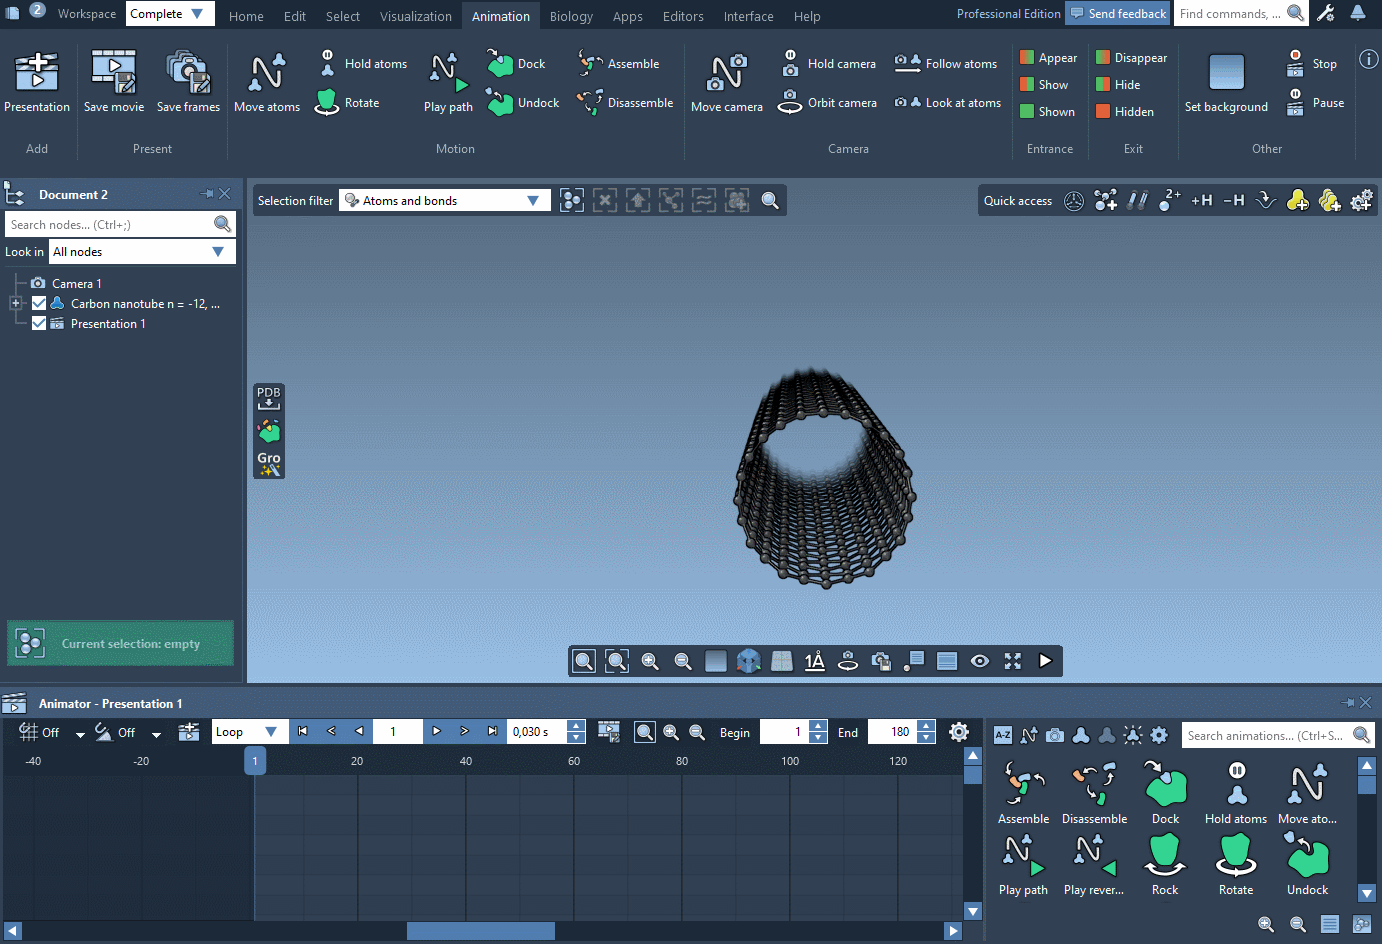Select the Rotate animation in the animator library

pos(1236,864)
